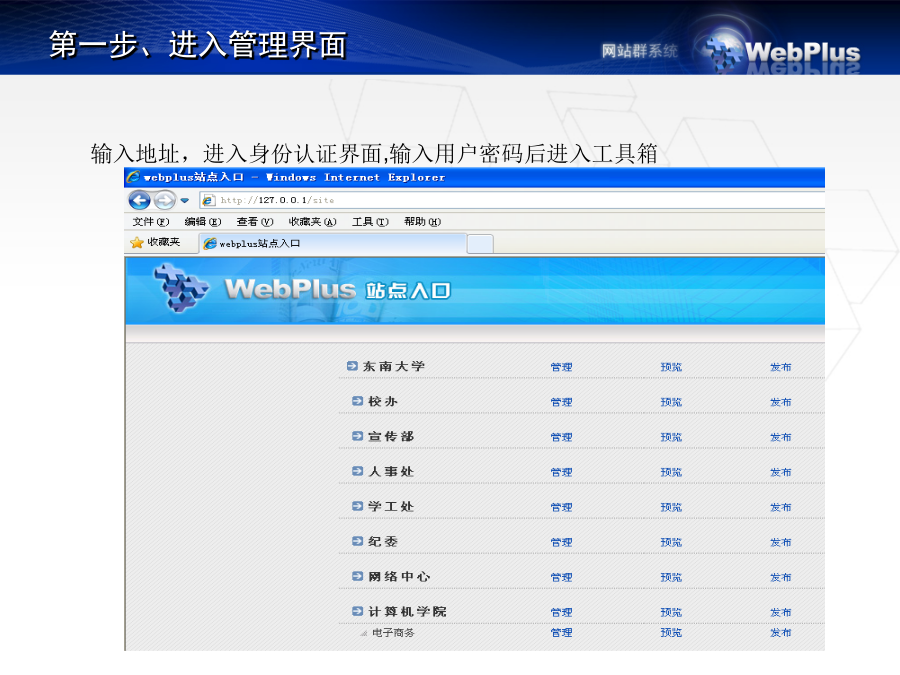Open the 工具(T) menu
This screenshot has height=675, width=900.
click(x=370, y=222)
